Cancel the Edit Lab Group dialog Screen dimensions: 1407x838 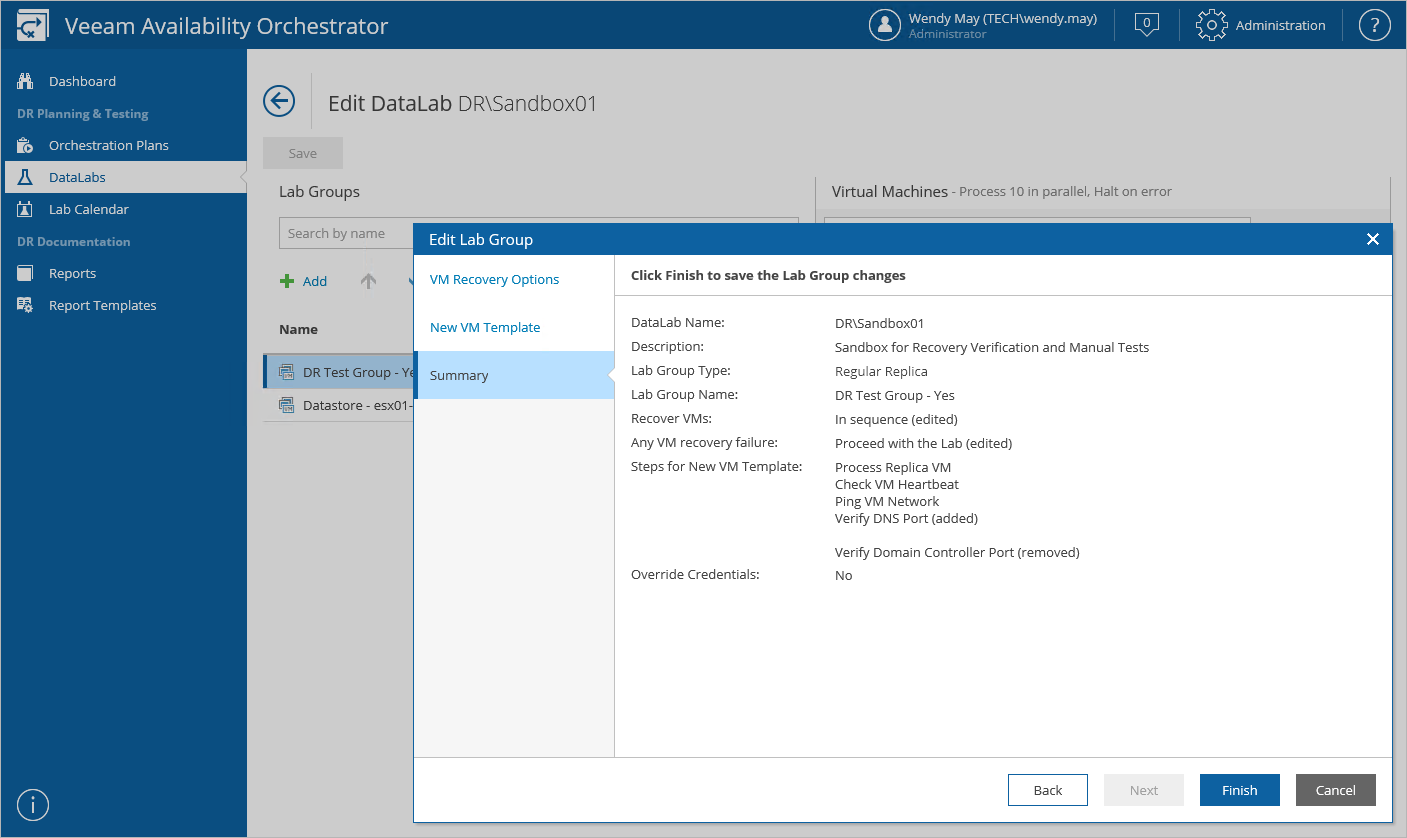(x=1335, y=790)
